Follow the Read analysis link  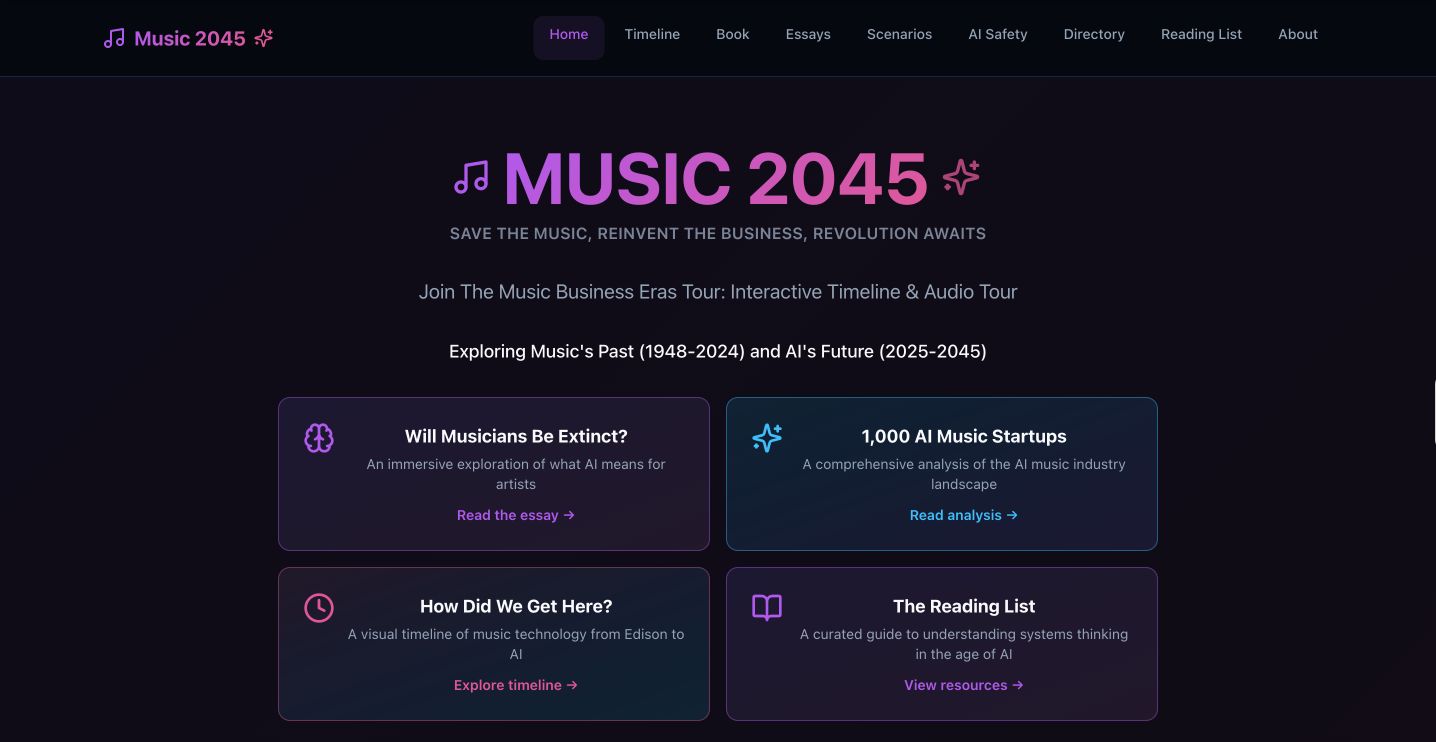point(964,515)
